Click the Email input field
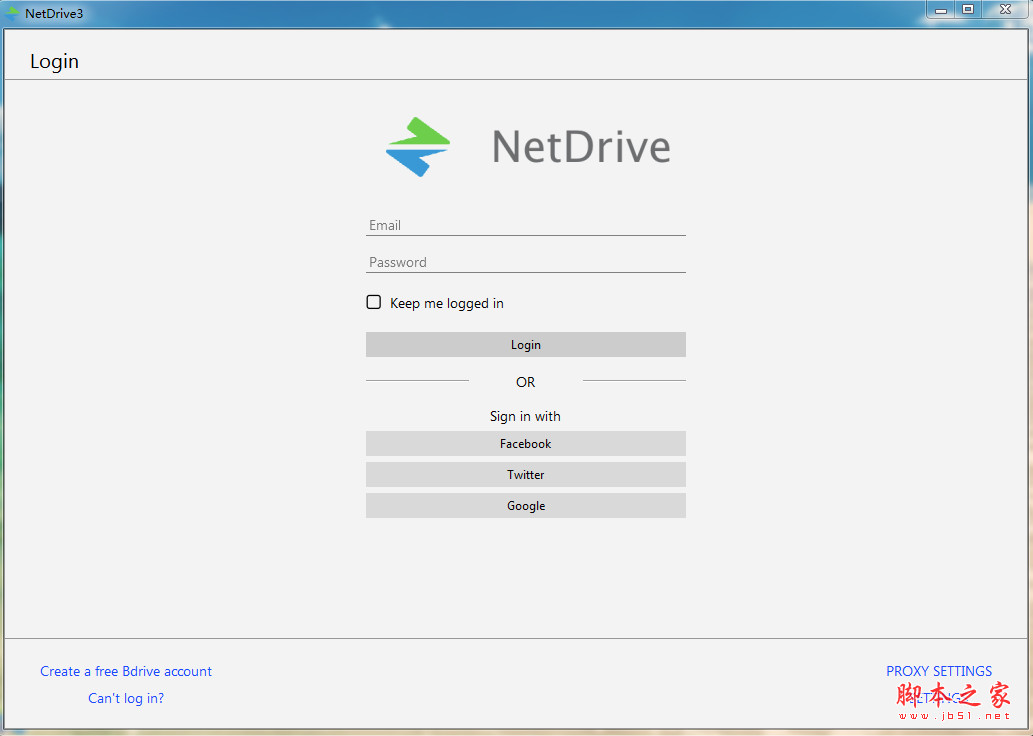This screenshot has height=736, width=1033. [526, 225]
